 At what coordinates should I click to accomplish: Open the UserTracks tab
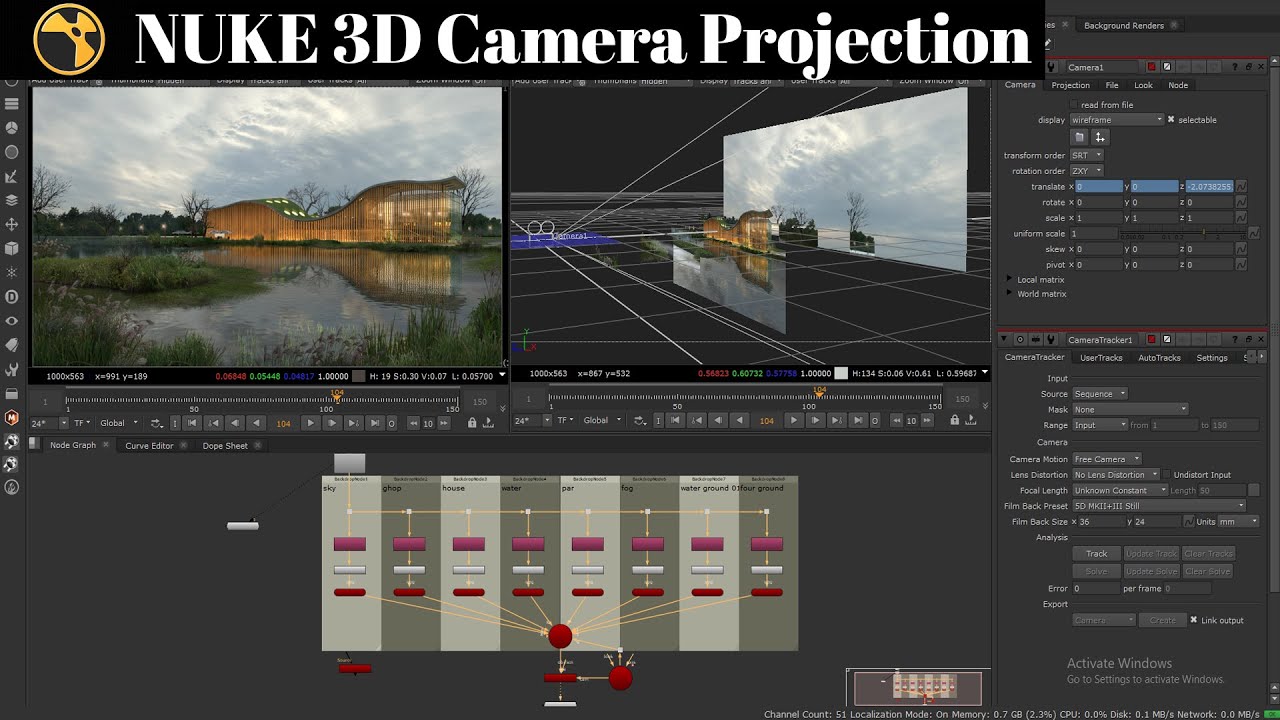click(1101, 357)
